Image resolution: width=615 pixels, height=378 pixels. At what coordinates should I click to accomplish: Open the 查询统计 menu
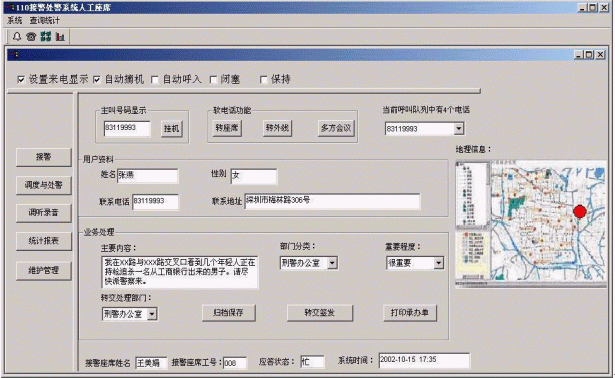[45, 20]
